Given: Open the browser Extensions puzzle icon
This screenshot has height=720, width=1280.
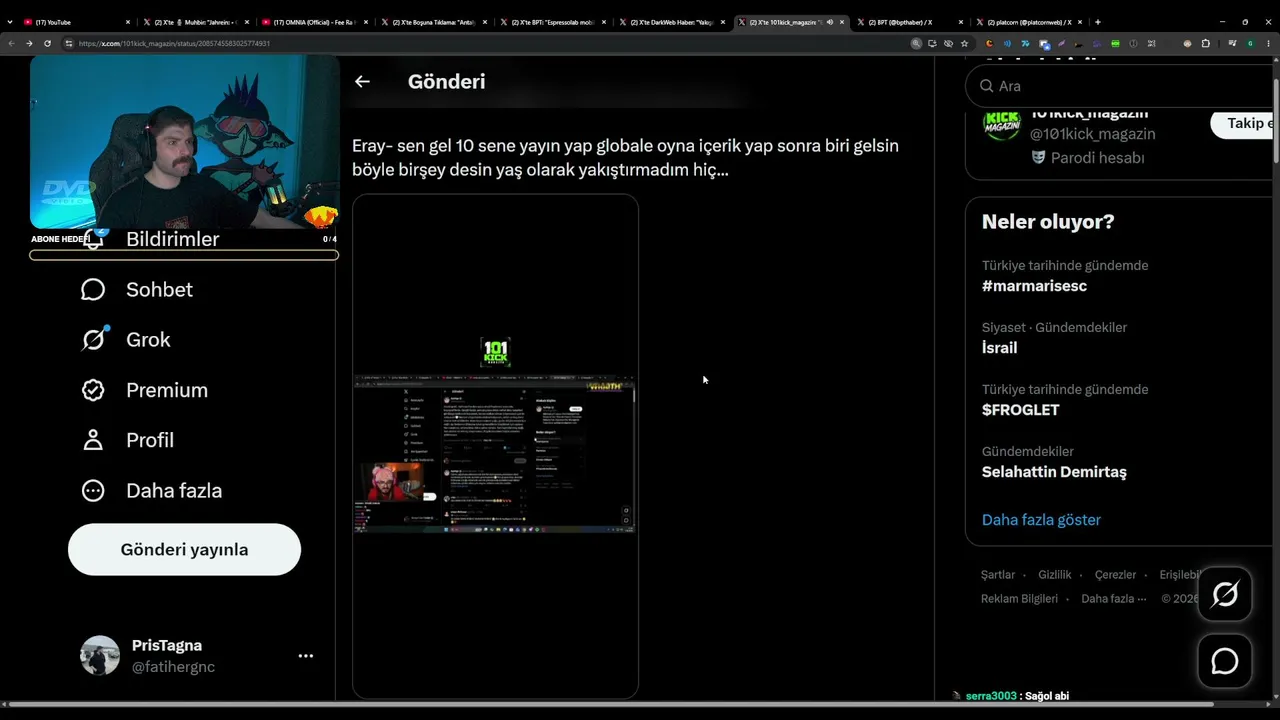Looking at the screenshot, I should click(x=1205, y=43).
